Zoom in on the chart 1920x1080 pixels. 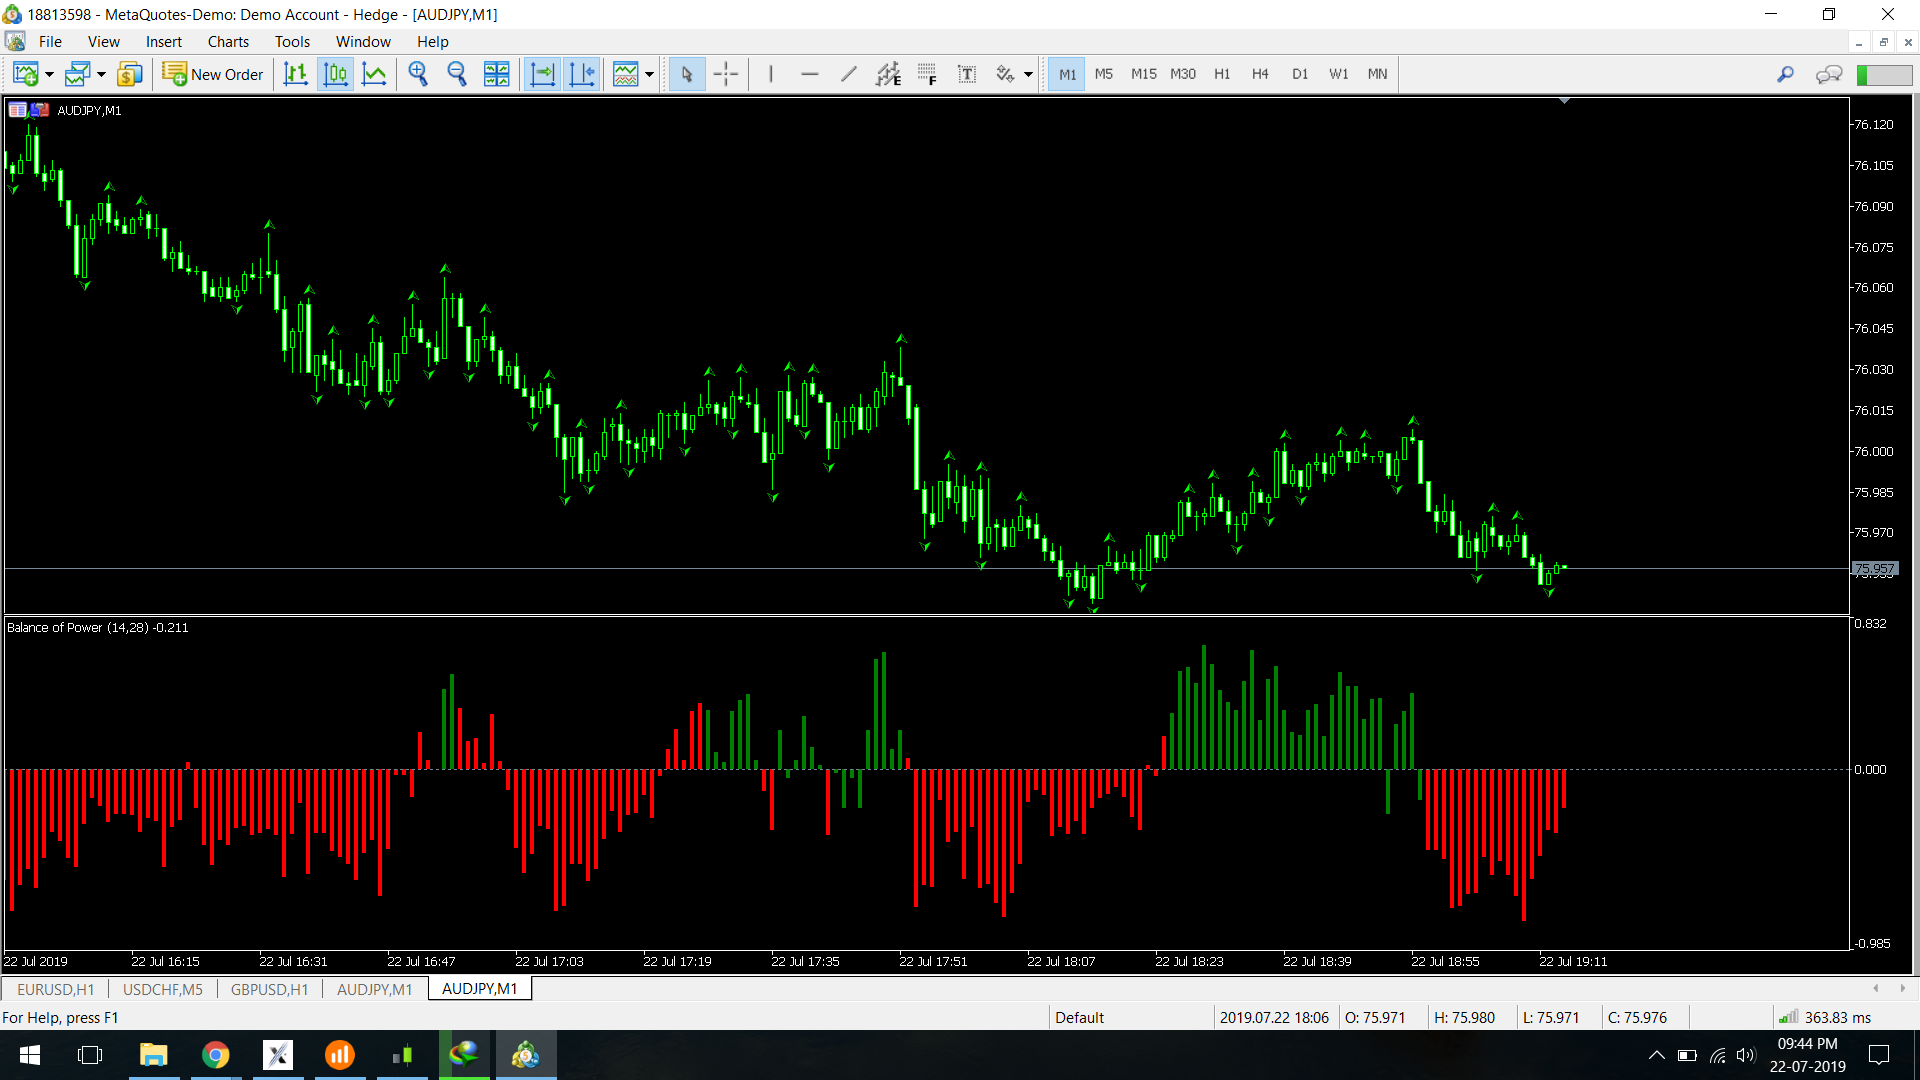tap(418, 74)
